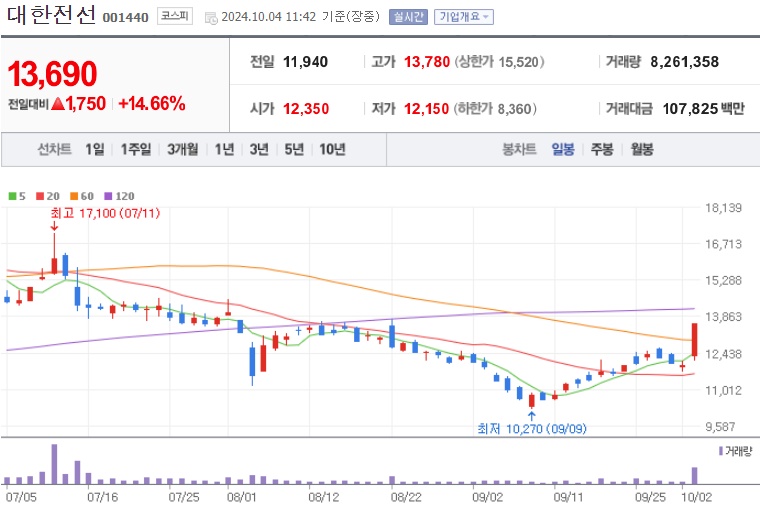Click the 18,139 price axis label
Viewport: 760px width, 510px height.
[x=723, y=208]
